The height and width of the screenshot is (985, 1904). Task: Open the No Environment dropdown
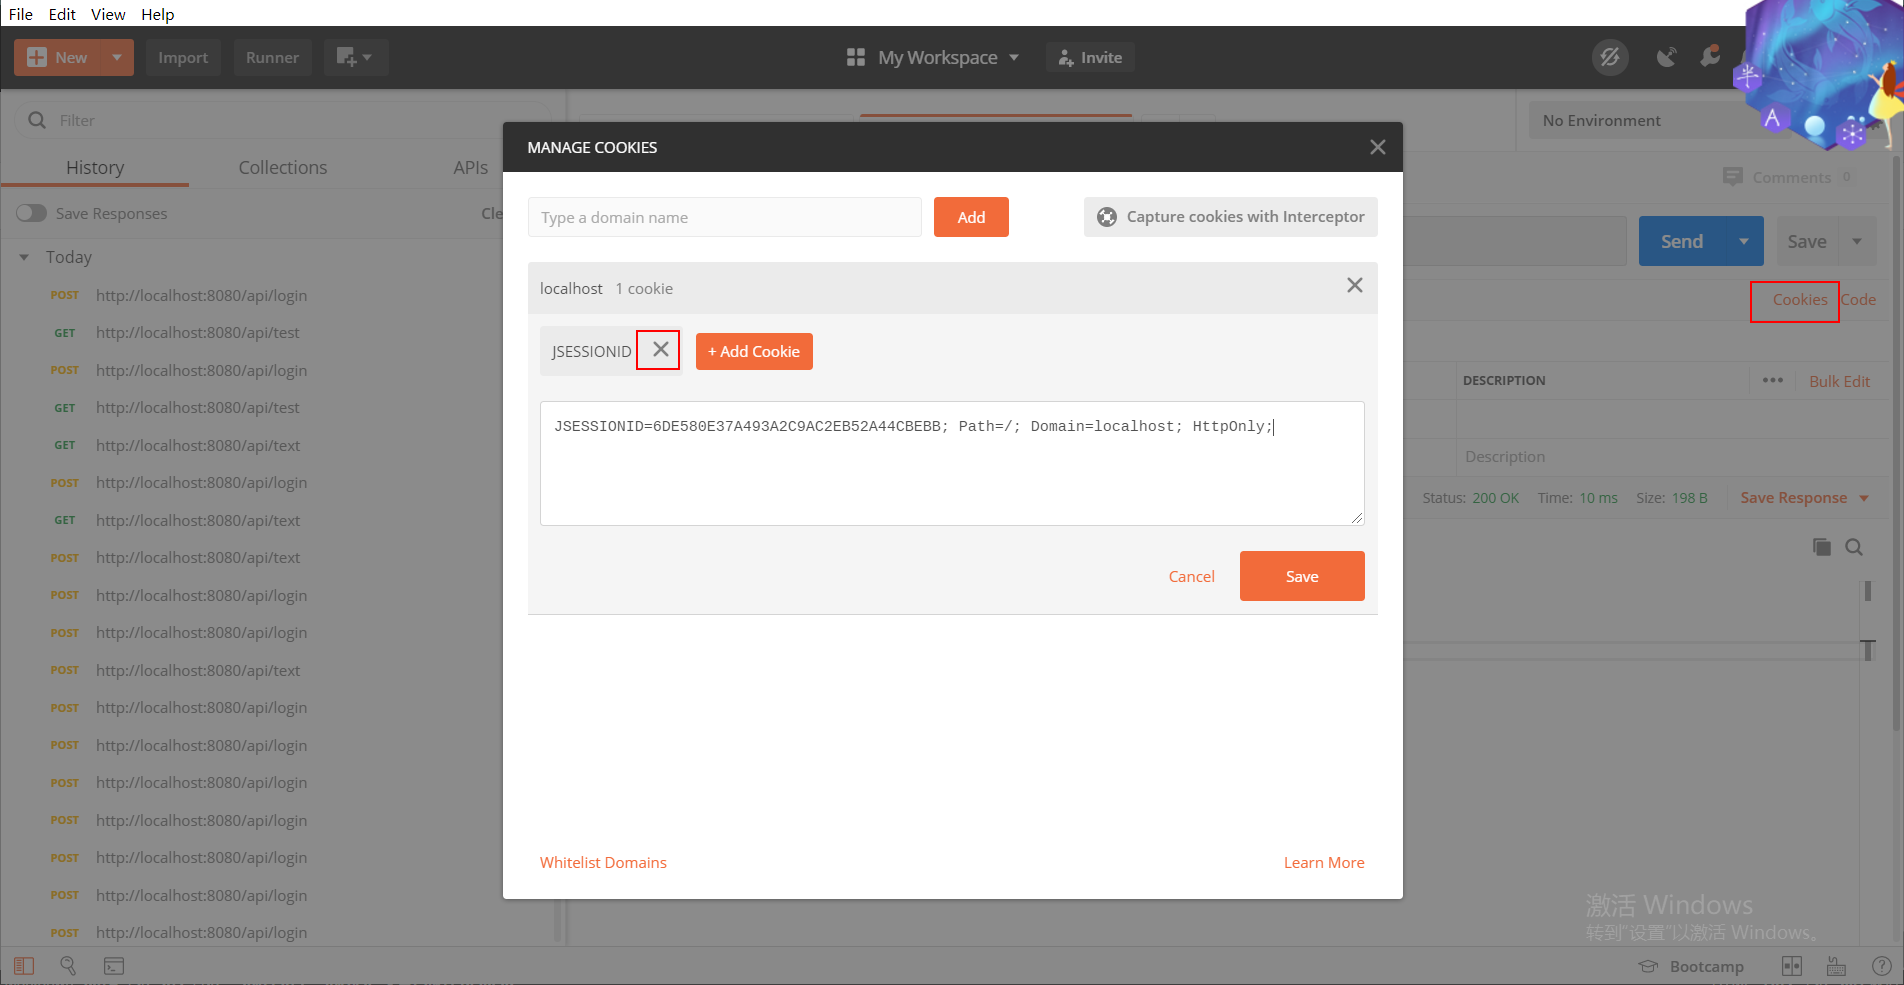point(1640,120)
